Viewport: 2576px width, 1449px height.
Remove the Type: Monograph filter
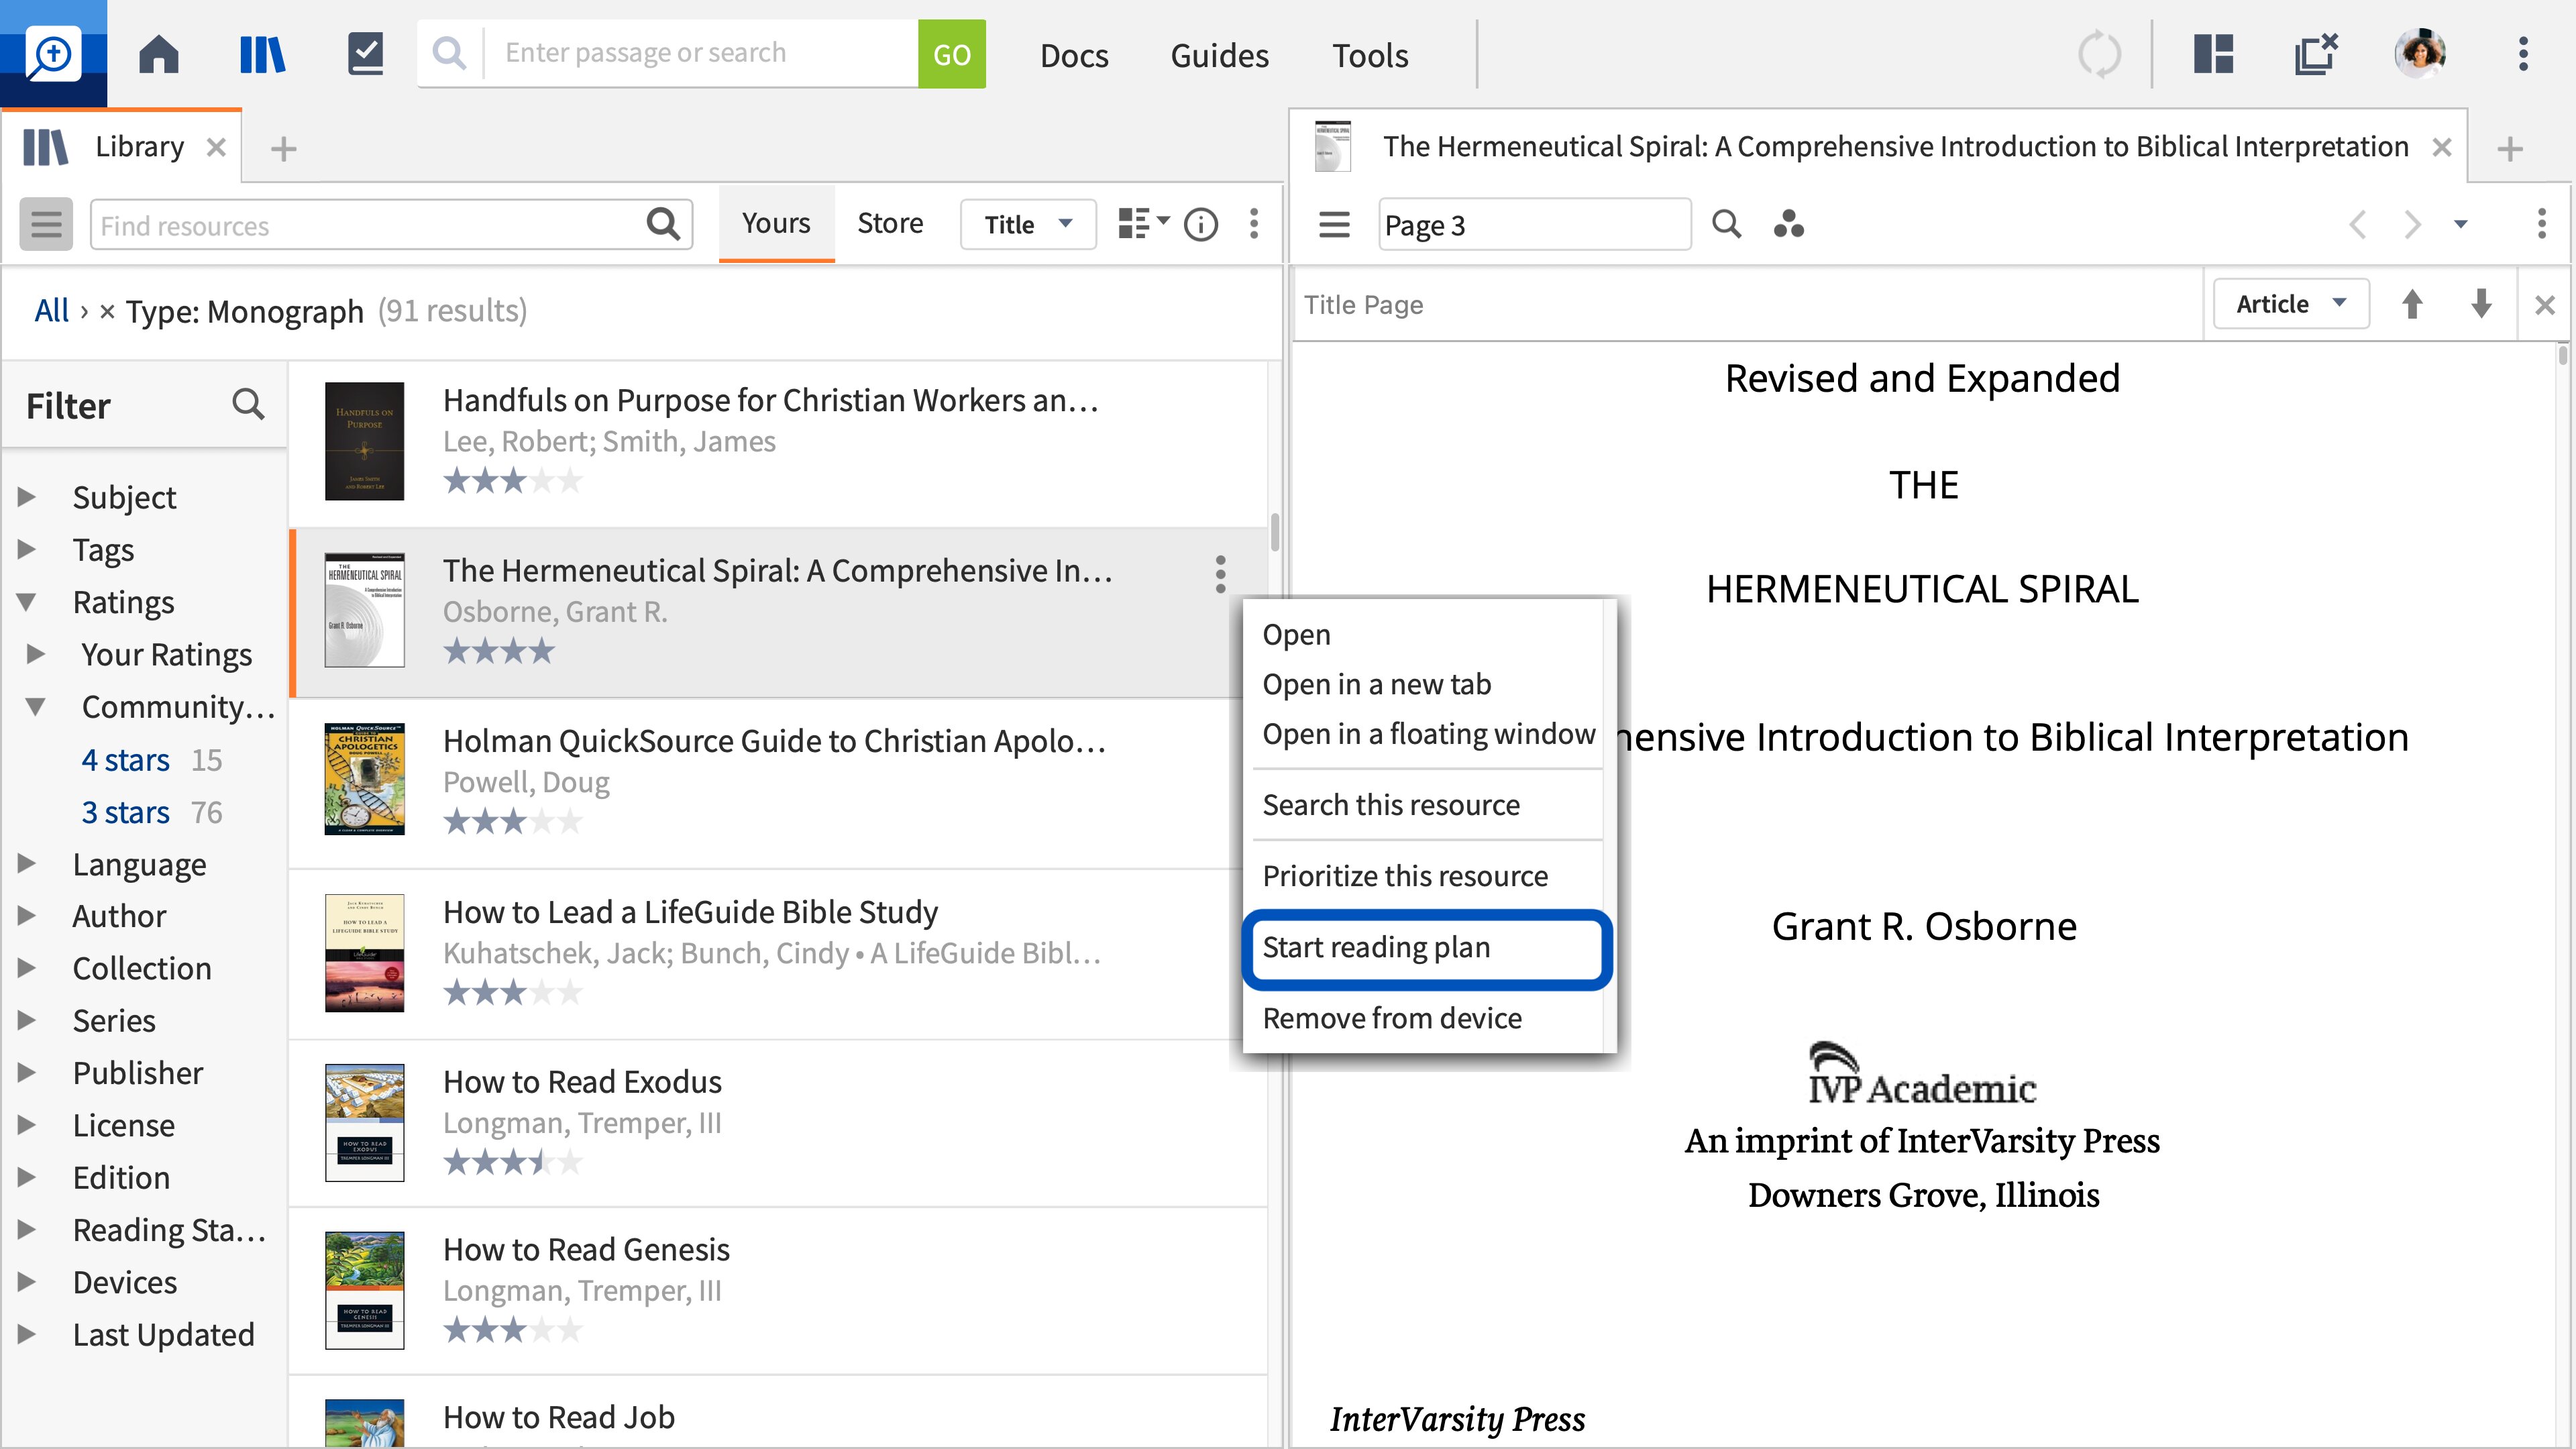[x=107, y=312]
